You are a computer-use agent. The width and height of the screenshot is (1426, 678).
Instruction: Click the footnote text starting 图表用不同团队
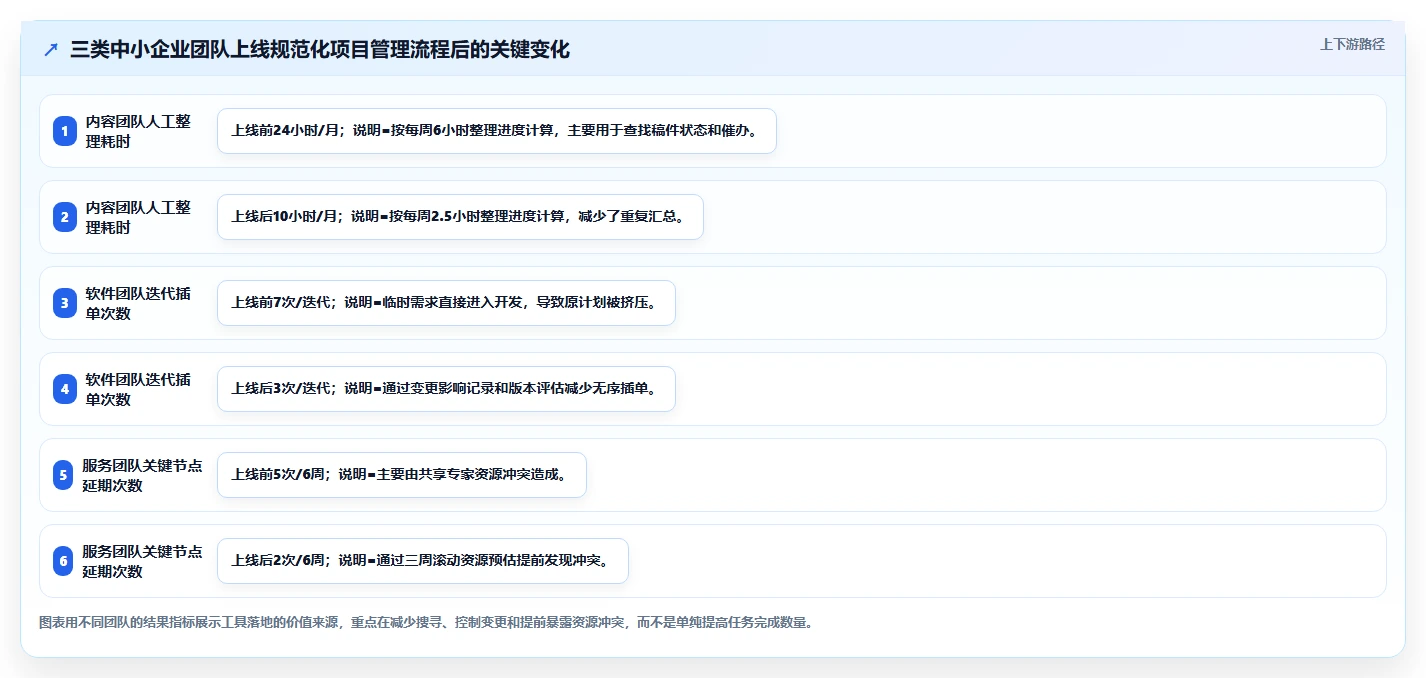(426, 622)
